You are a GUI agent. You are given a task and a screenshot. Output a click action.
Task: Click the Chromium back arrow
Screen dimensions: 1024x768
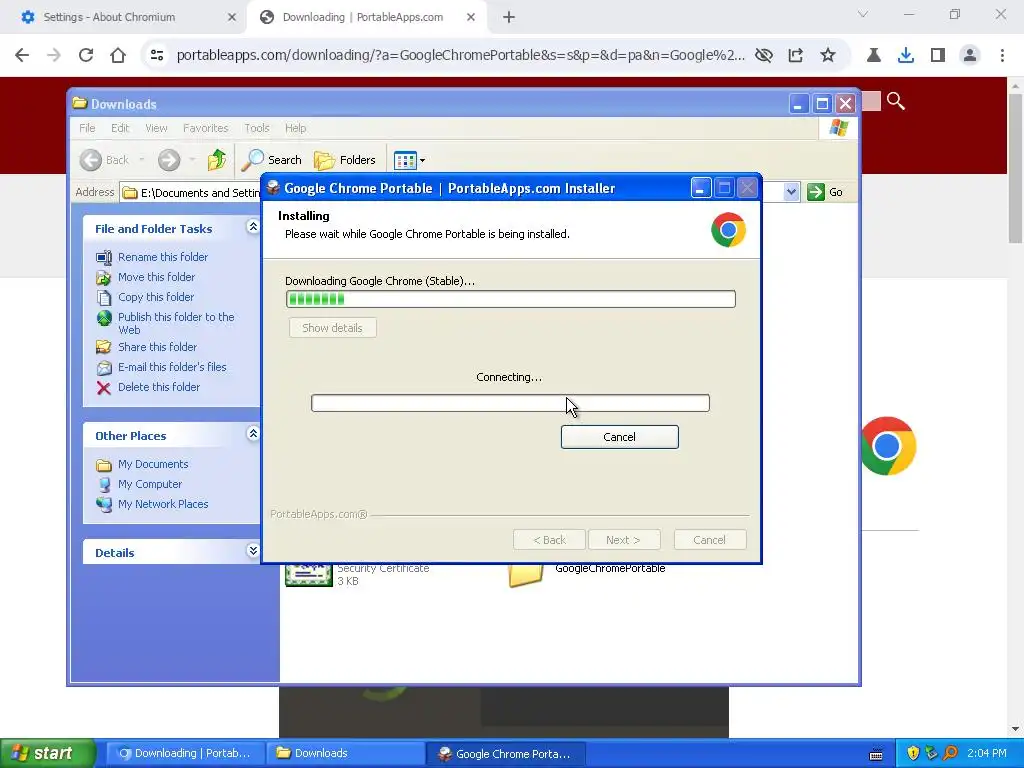(x=22, y=55)
